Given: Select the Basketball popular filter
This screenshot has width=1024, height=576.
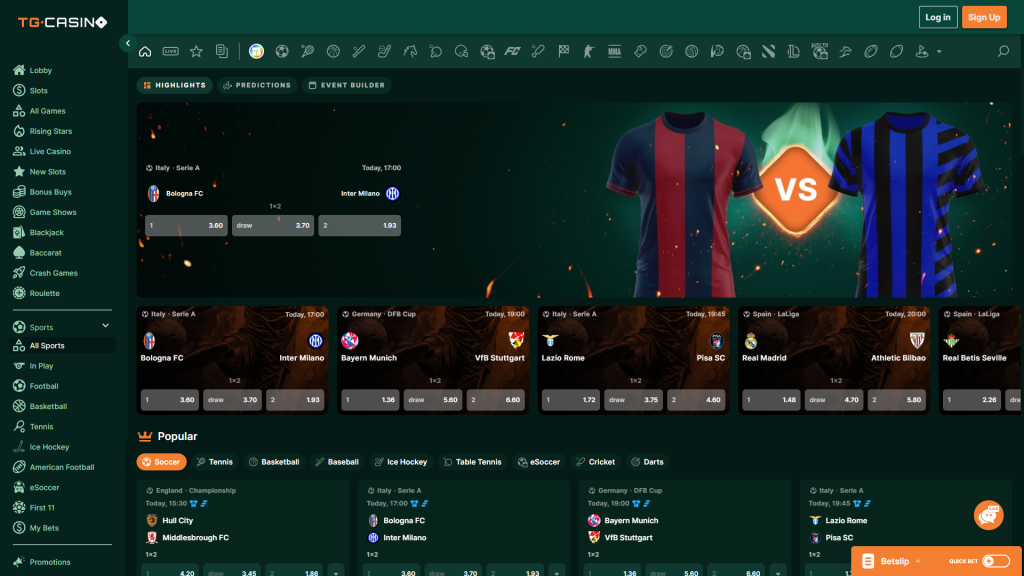Looking at the screenshot, I should (274, 462).
